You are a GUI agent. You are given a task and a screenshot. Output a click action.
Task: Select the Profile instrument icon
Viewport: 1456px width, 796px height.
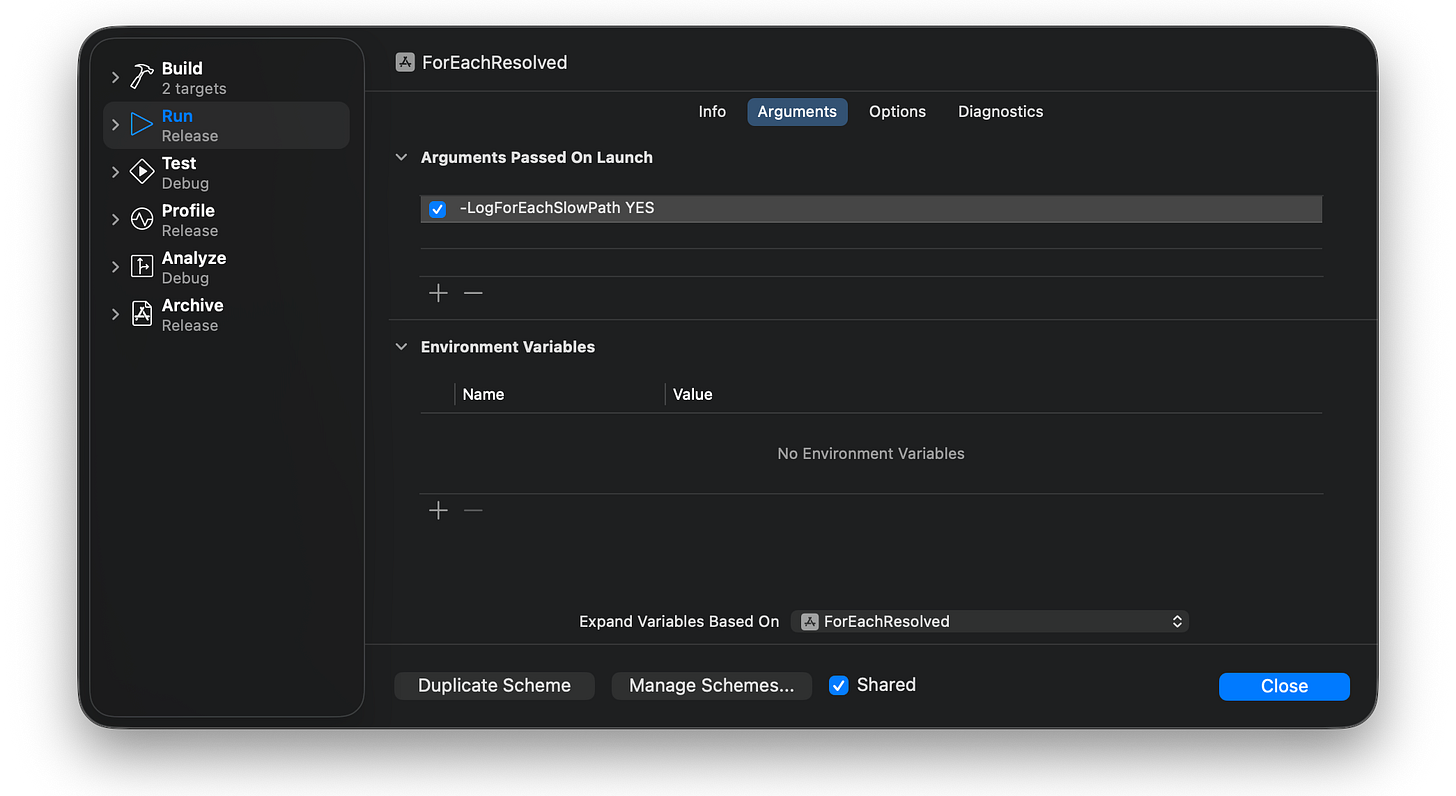(x=142, y=219)
